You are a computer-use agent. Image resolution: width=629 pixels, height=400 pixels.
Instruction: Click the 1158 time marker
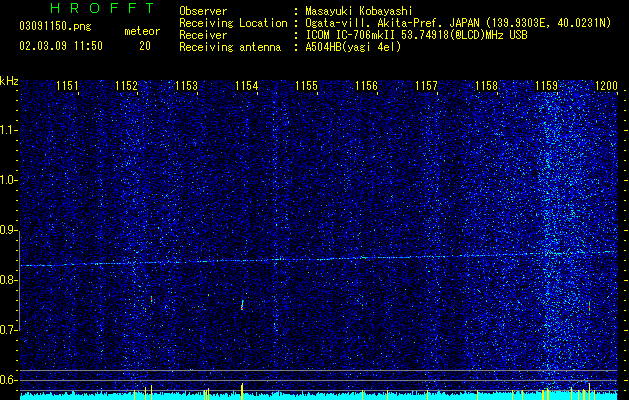pyautogui.click(x=487, y=85)
